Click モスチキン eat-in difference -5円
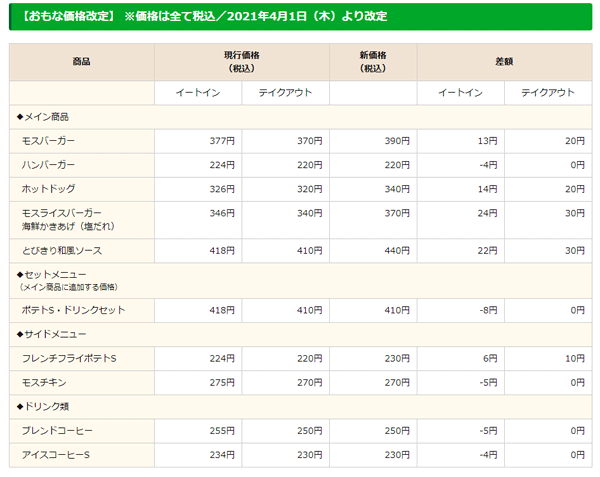Viewport: 600px width, 477px height. [x=488, y=383]
